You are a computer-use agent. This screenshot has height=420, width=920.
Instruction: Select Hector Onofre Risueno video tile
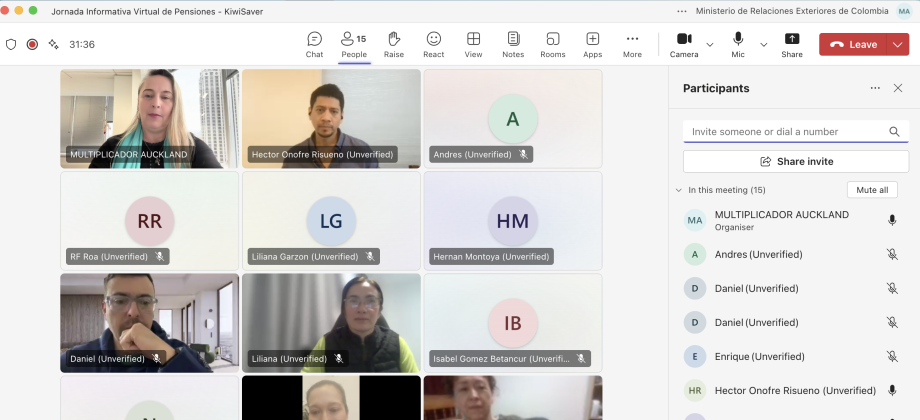click(x=332, y=119)
